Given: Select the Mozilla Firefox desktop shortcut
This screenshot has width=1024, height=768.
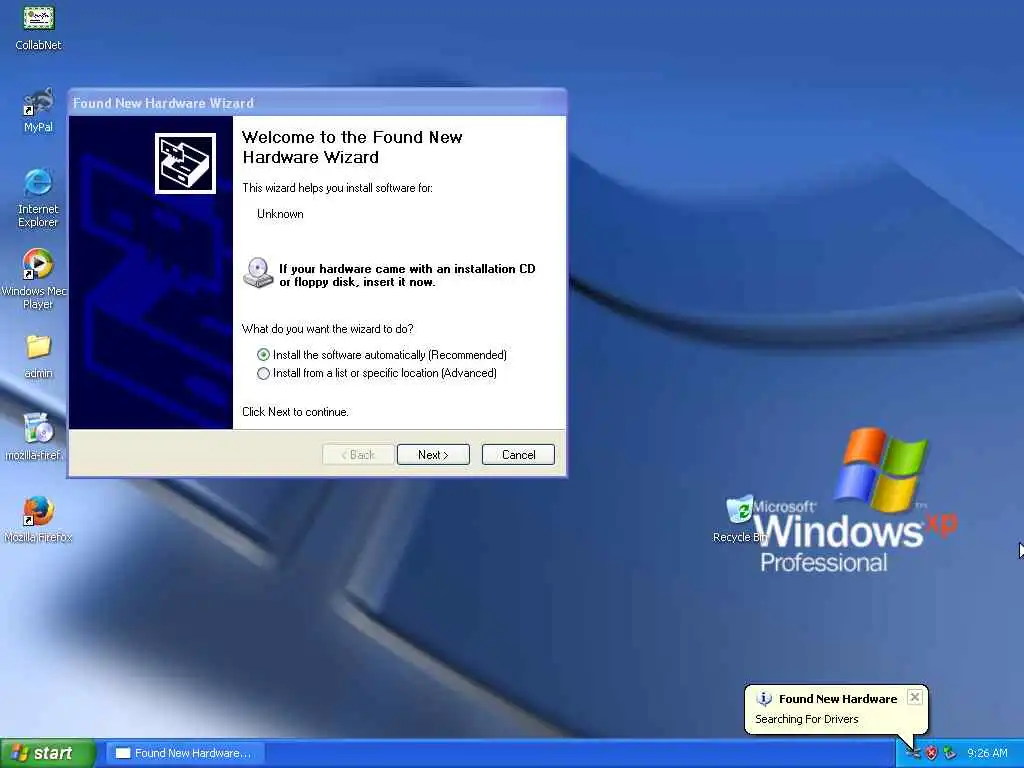Looking at the screenshot, I should pos(38,519).
